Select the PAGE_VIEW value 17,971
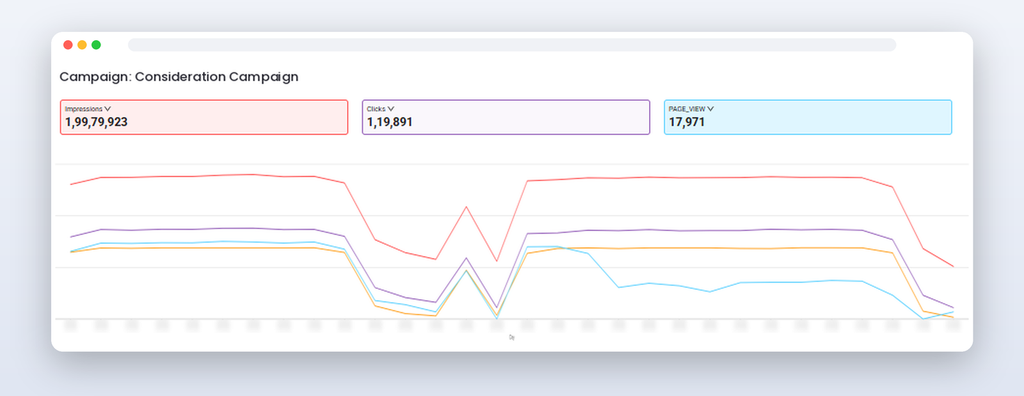The width and height of the screenshot is (1024, 396). (686, 122)
